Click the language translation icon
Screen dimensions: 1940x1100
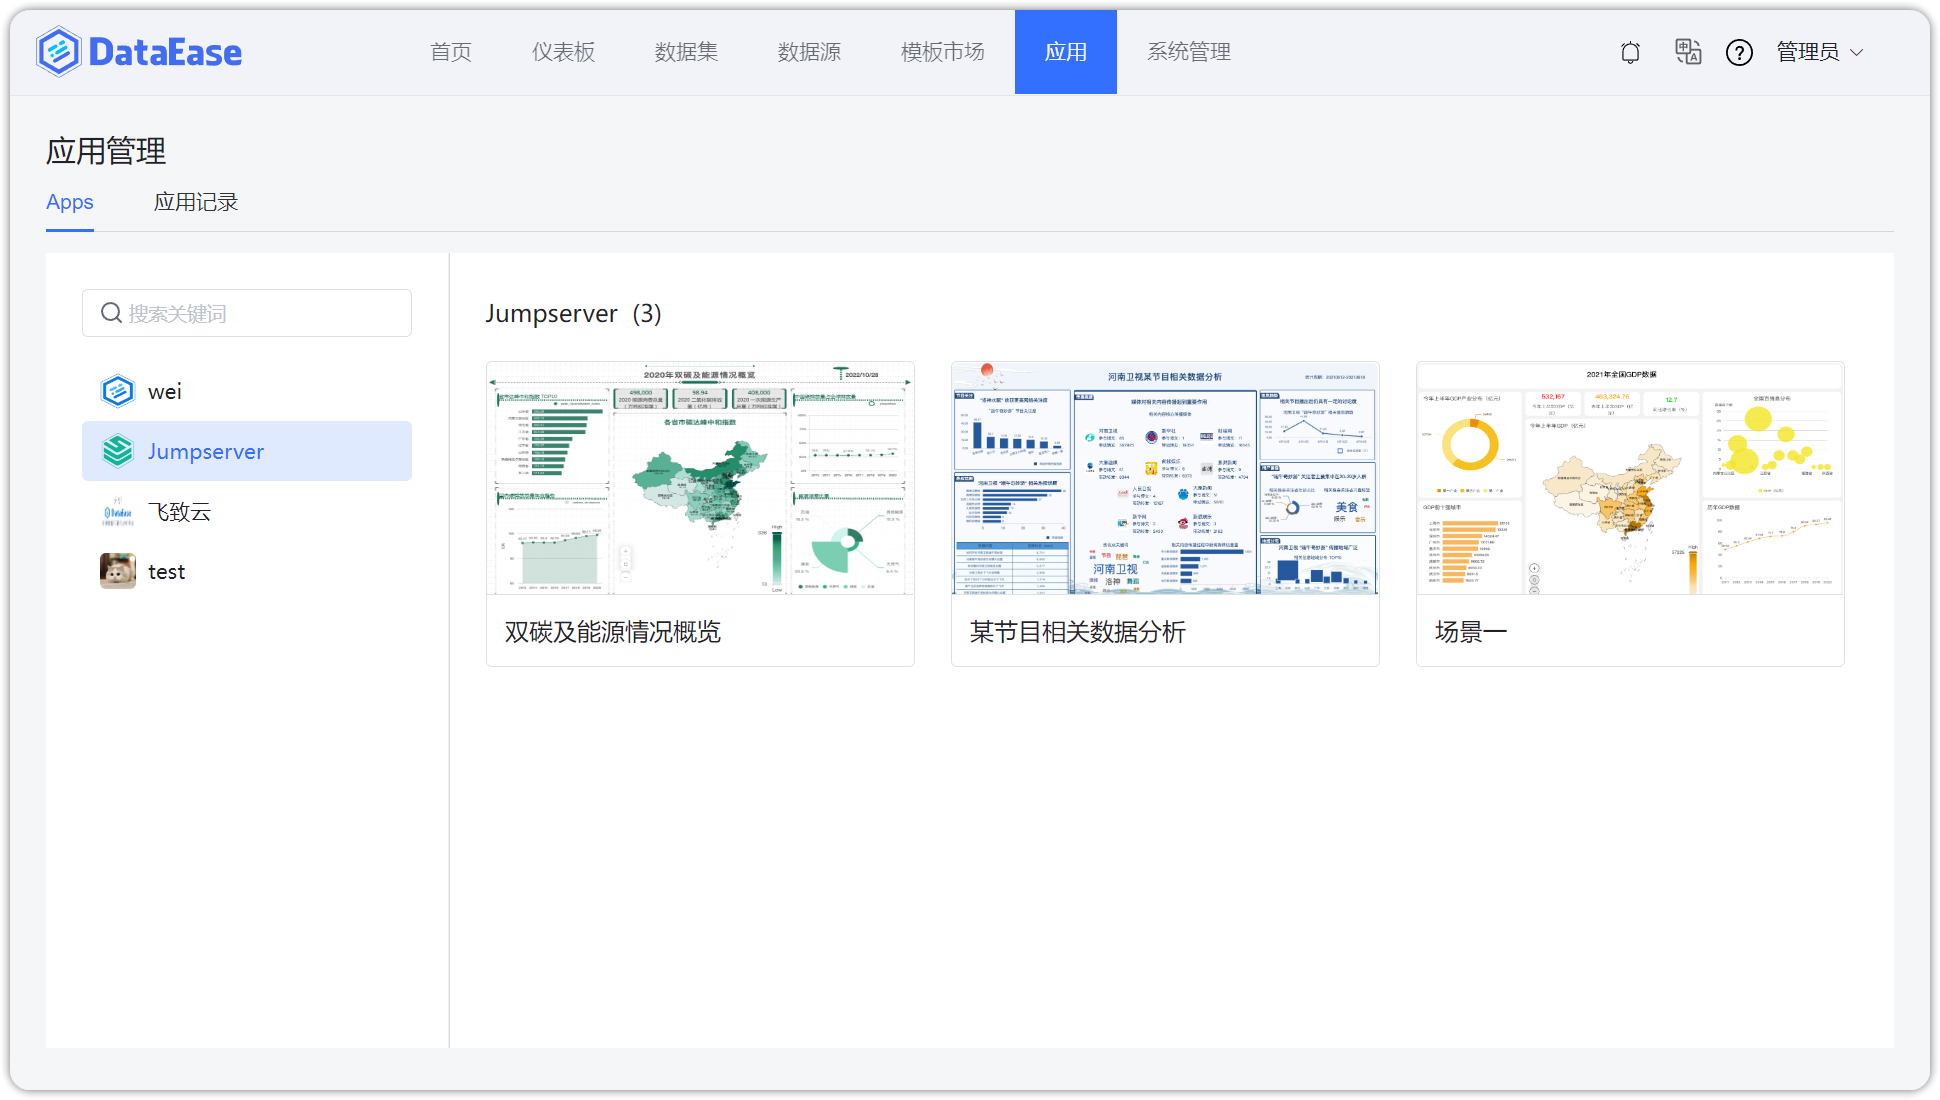click(x=1687, y=52)
